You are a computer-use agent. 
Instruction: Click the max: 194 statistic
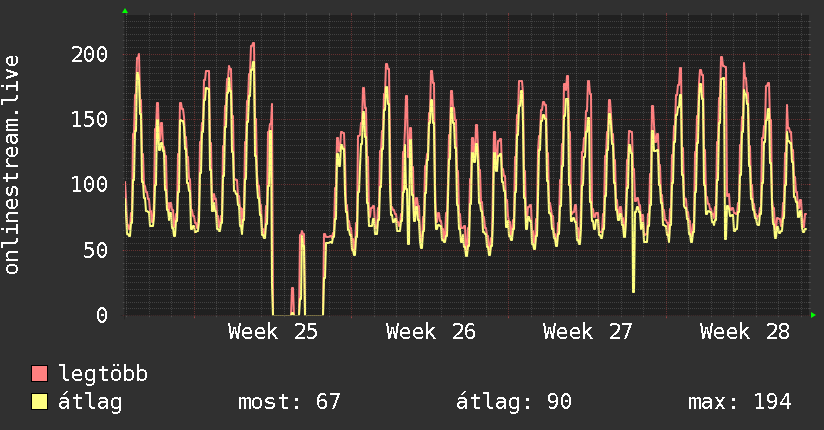739,402
